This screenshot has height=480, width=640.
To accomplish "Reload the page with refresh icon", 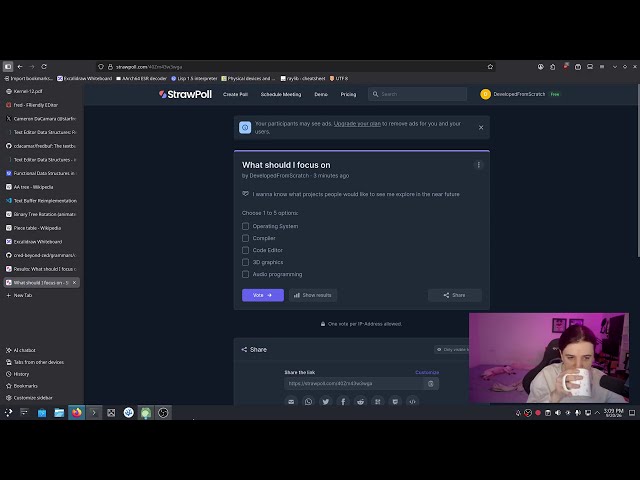I will (x=44, y=67).
